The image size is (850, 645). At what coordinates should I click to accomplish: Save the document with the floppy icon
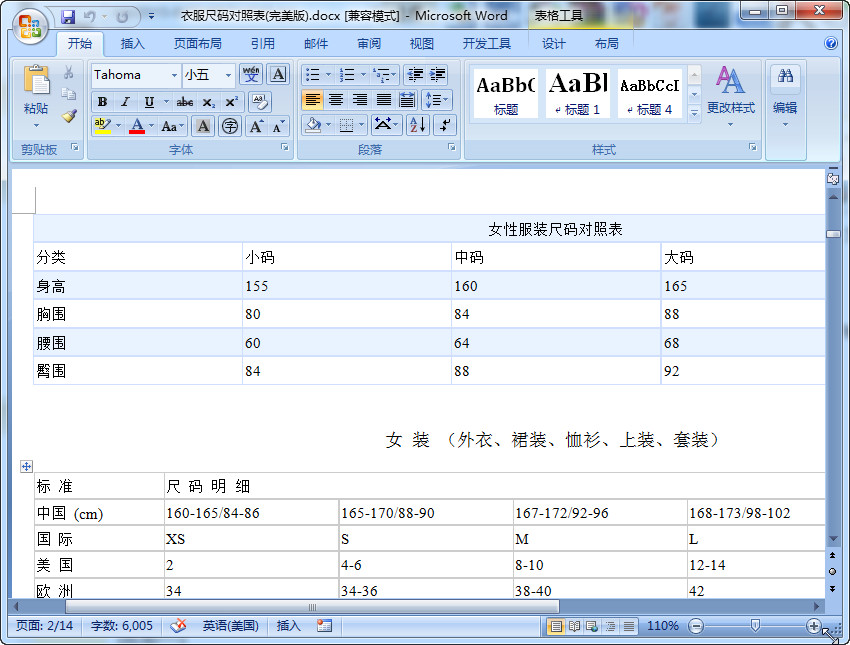coord(68,17)
